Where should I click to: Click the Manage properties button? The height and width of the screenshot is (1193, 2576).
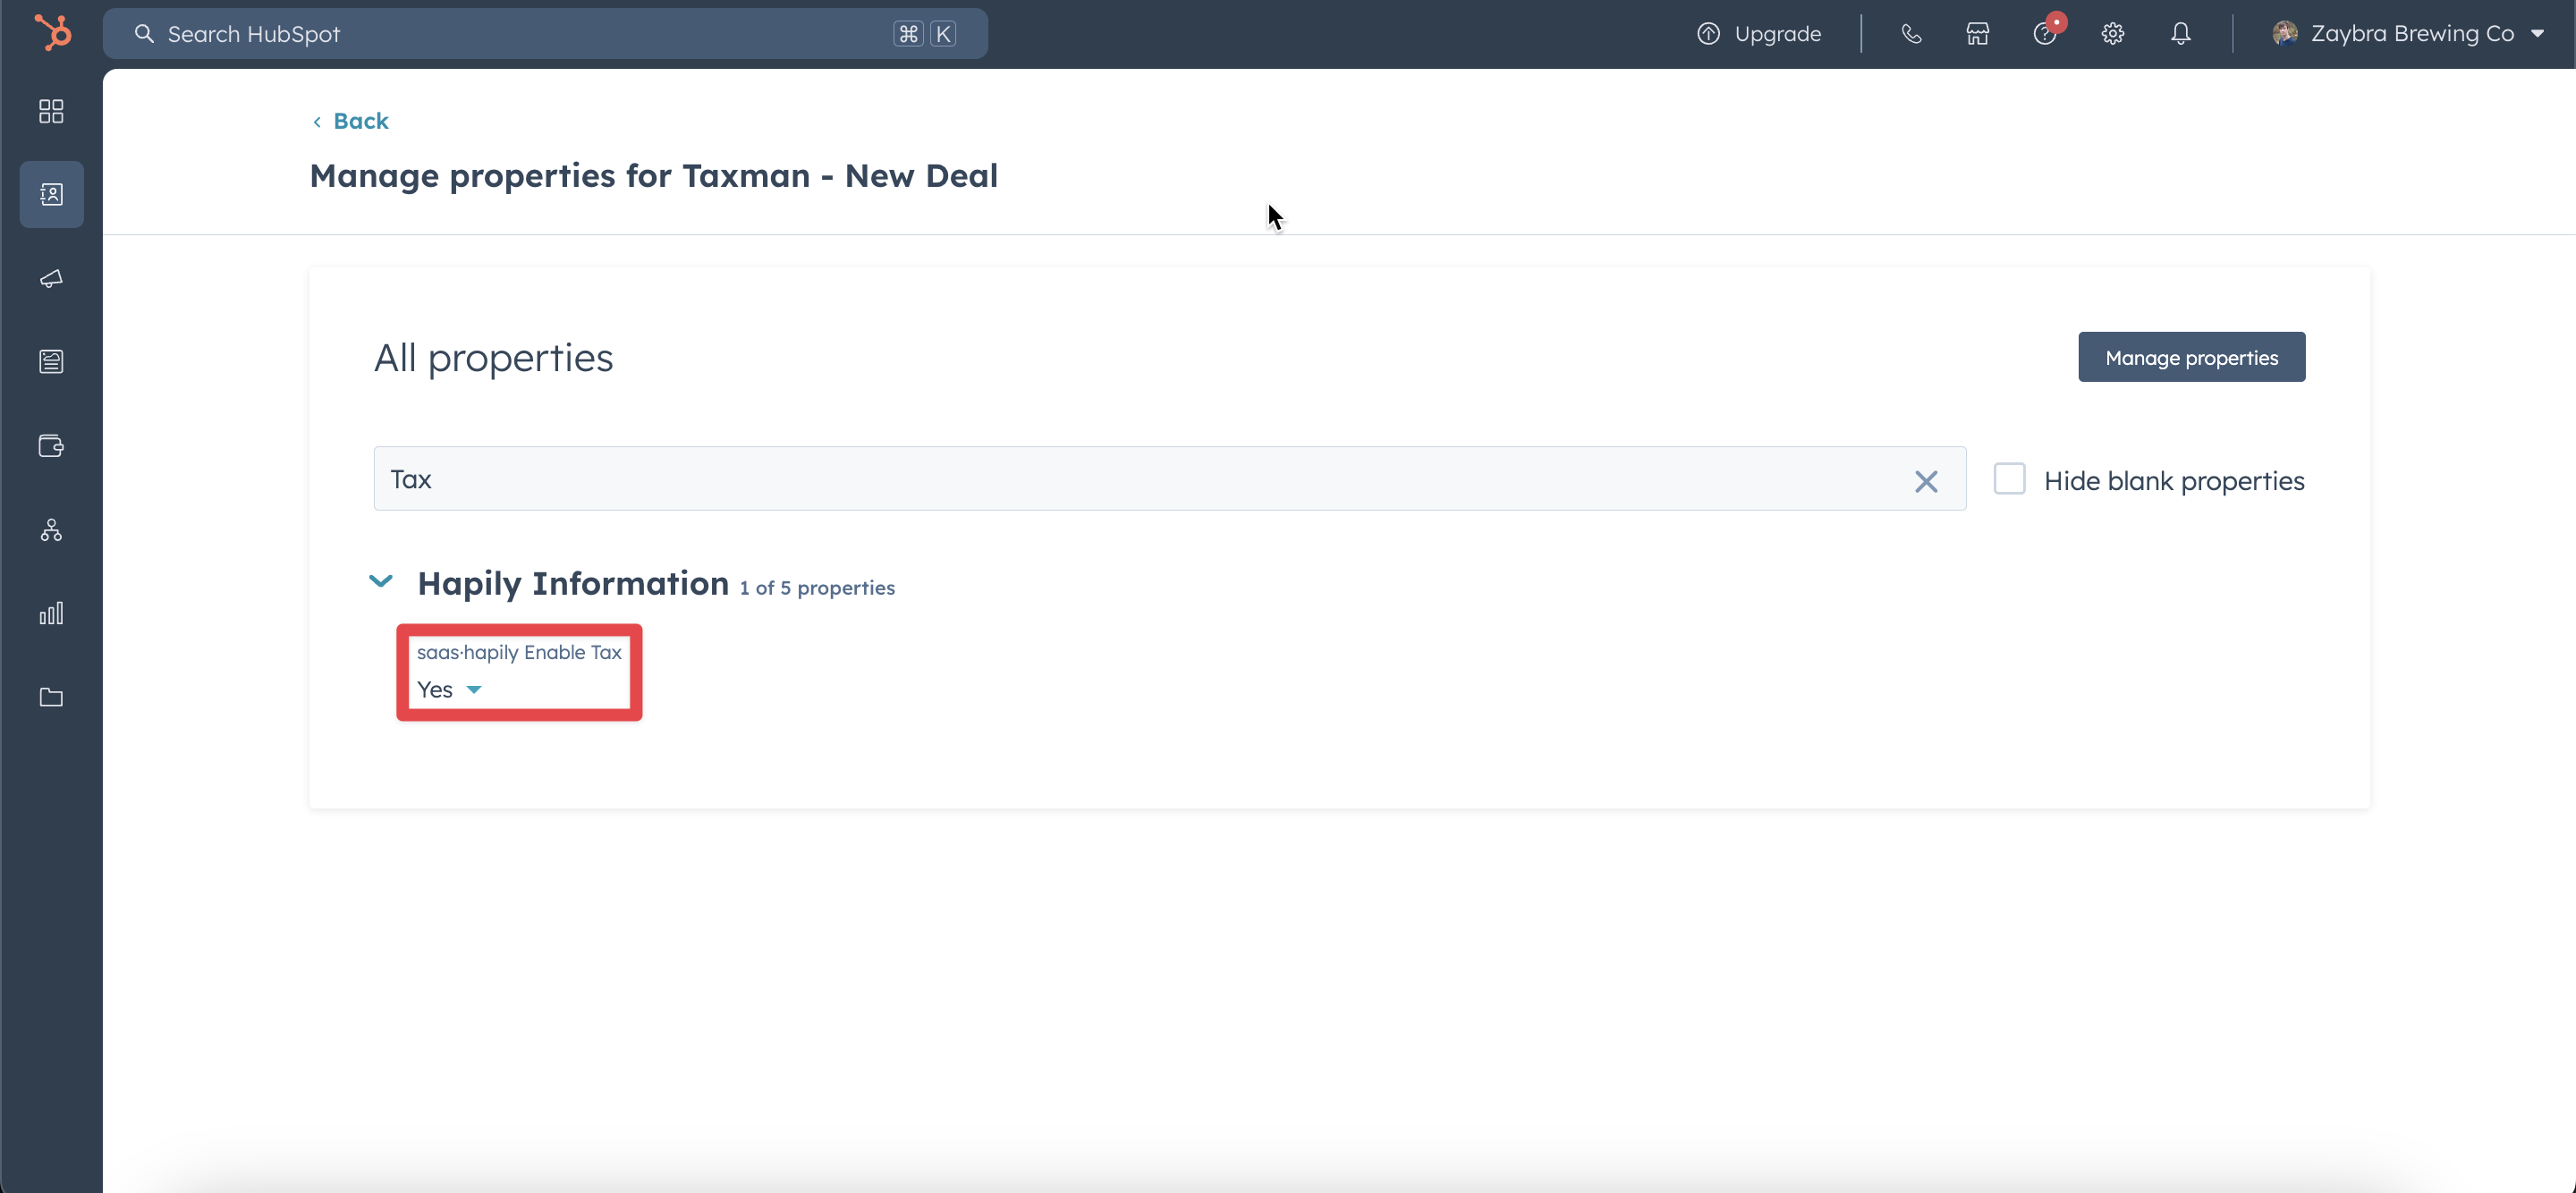pos(2191,357)
